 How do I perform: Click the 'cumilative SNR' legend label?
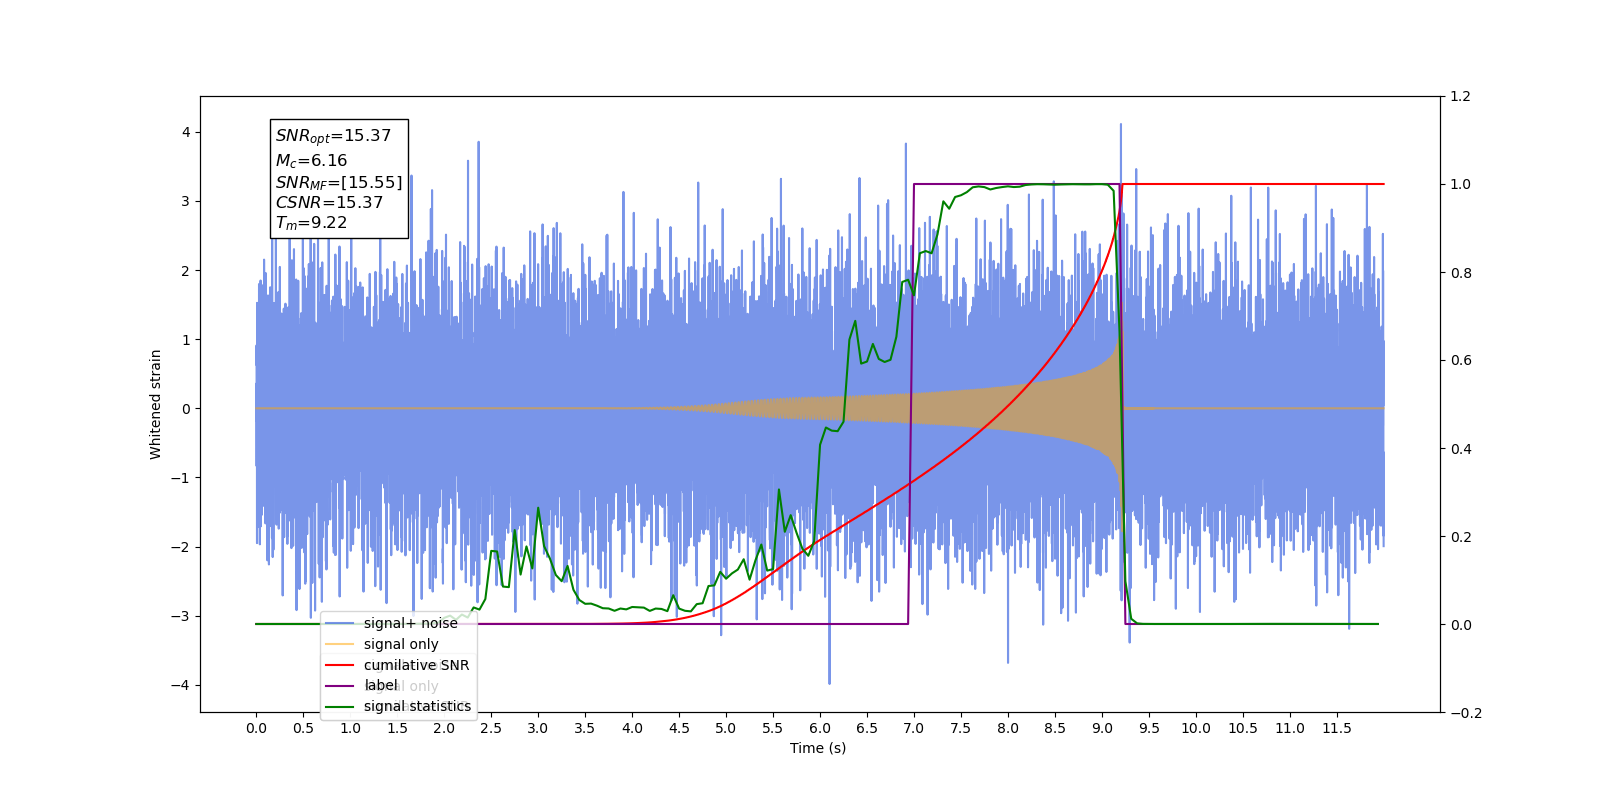416,665
